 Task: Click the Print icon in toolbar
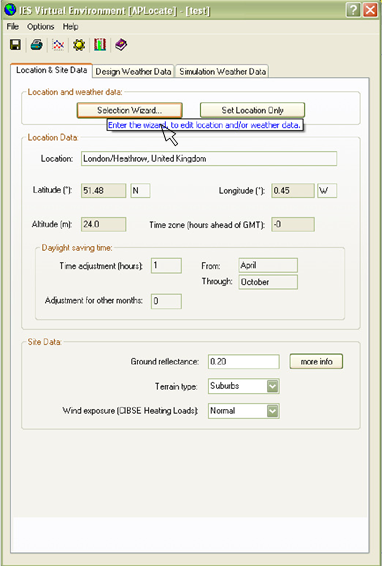coord(36,45)
